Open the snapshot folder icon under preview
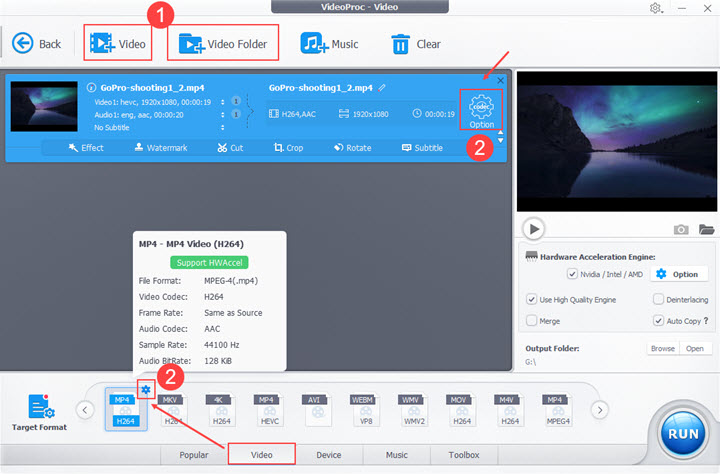Image resolution: width=720 pixels, height=474 pixels. tap(706, 229)
